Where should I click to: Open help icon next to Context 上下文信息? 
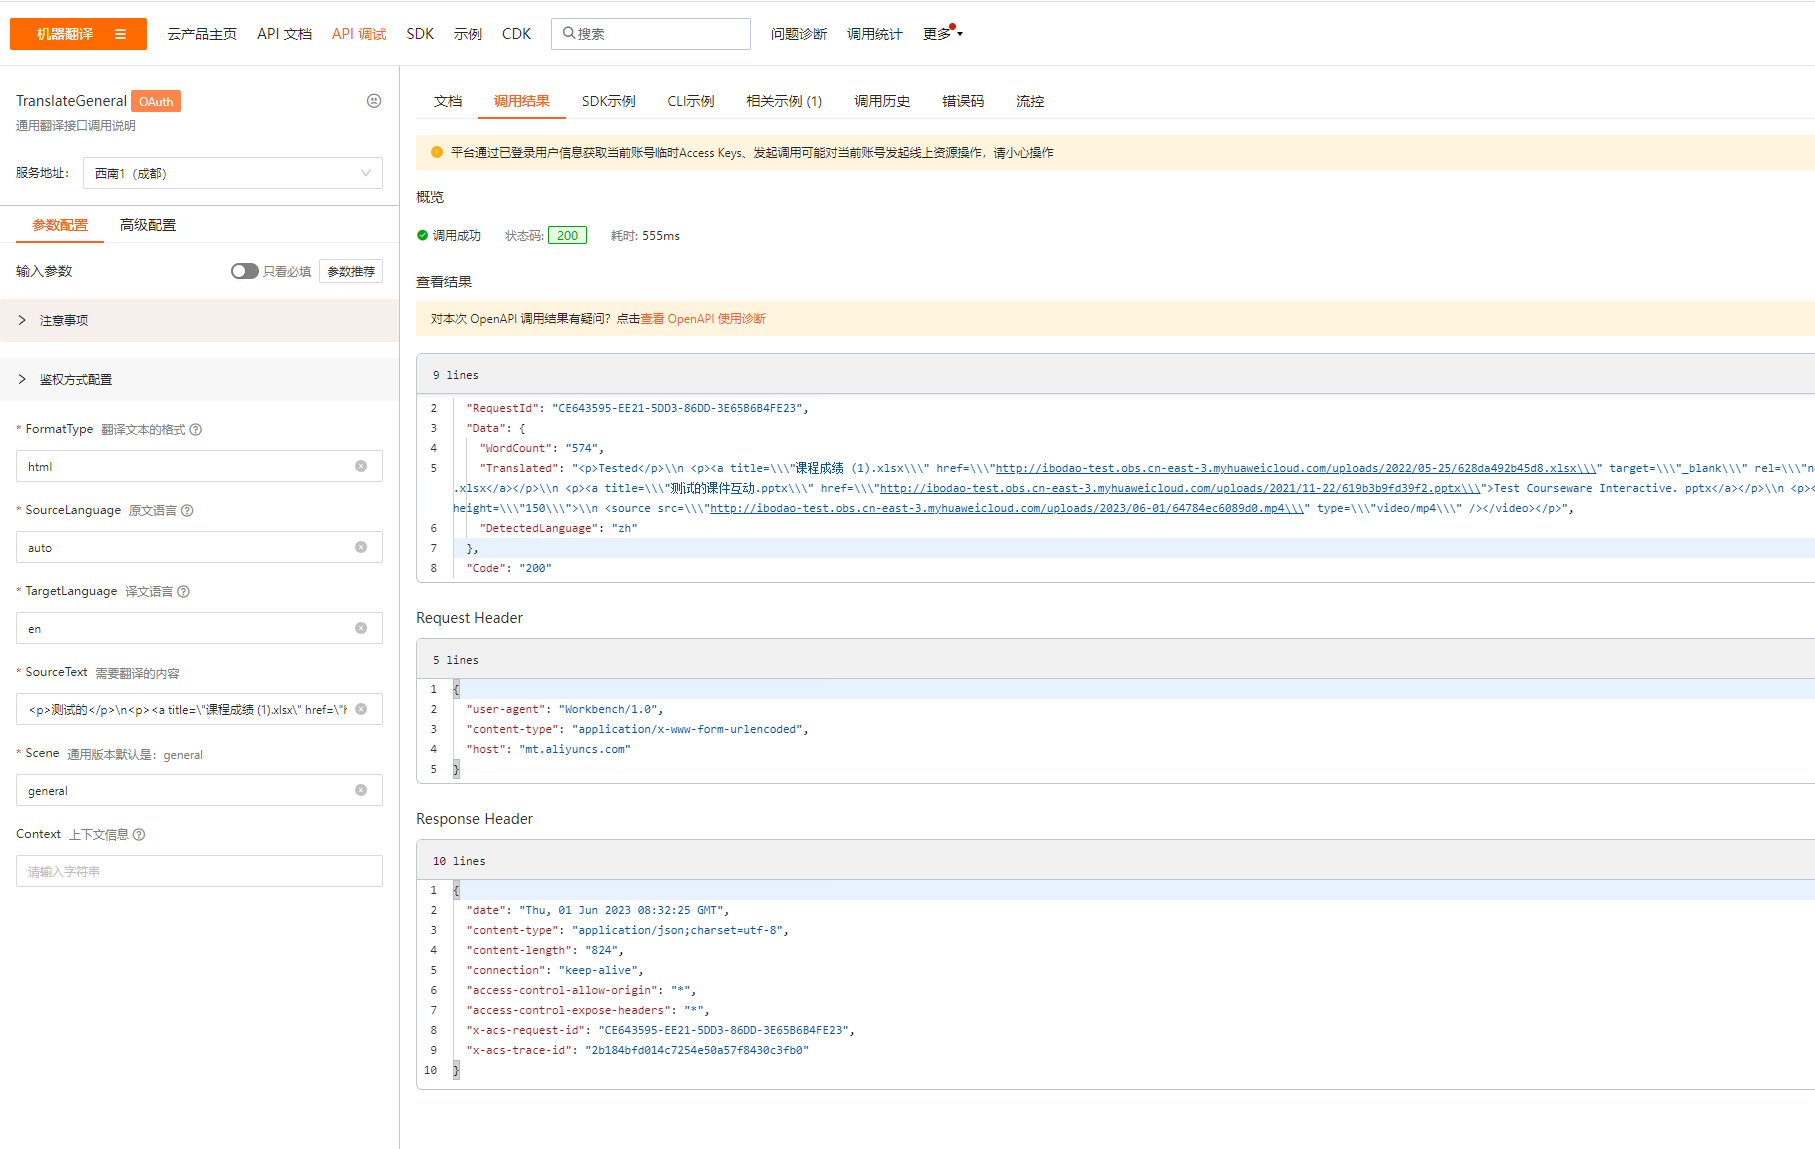tap(139, 834)
